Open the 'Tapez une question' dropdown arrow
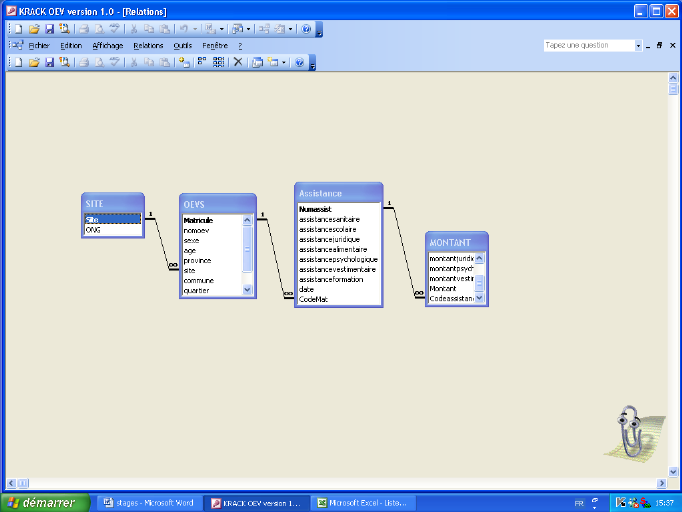 click(x=638, y=45)
